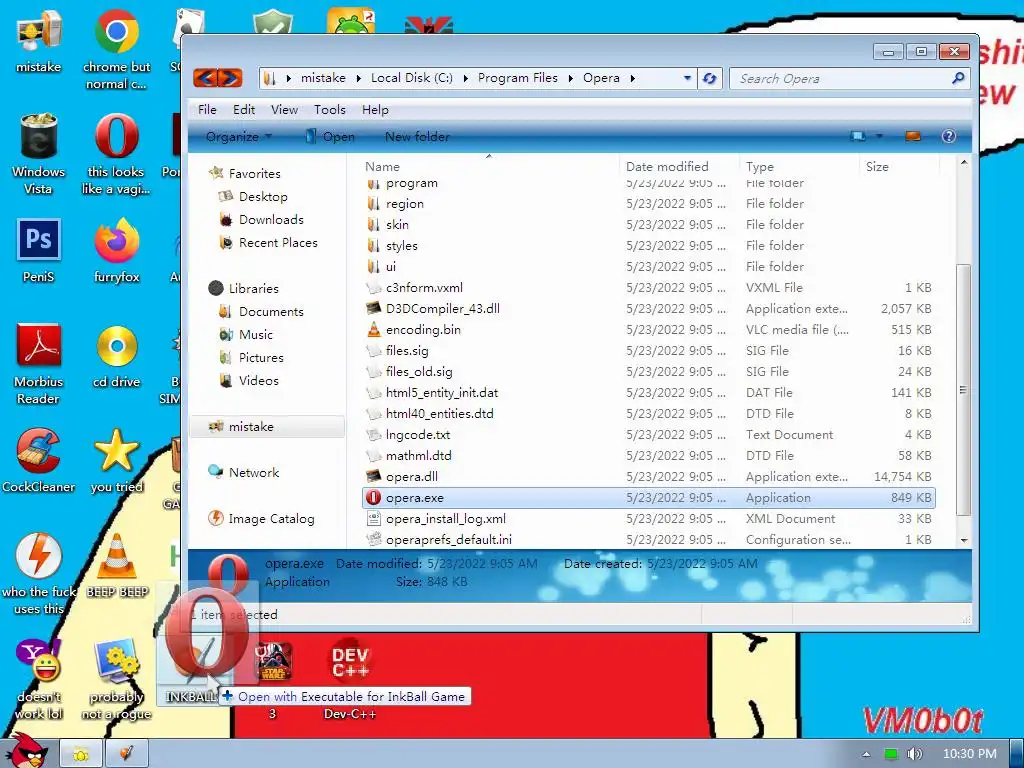Select Recent Places in navigation pane
Screen dimensions: 1024x768
click(278, 243)
